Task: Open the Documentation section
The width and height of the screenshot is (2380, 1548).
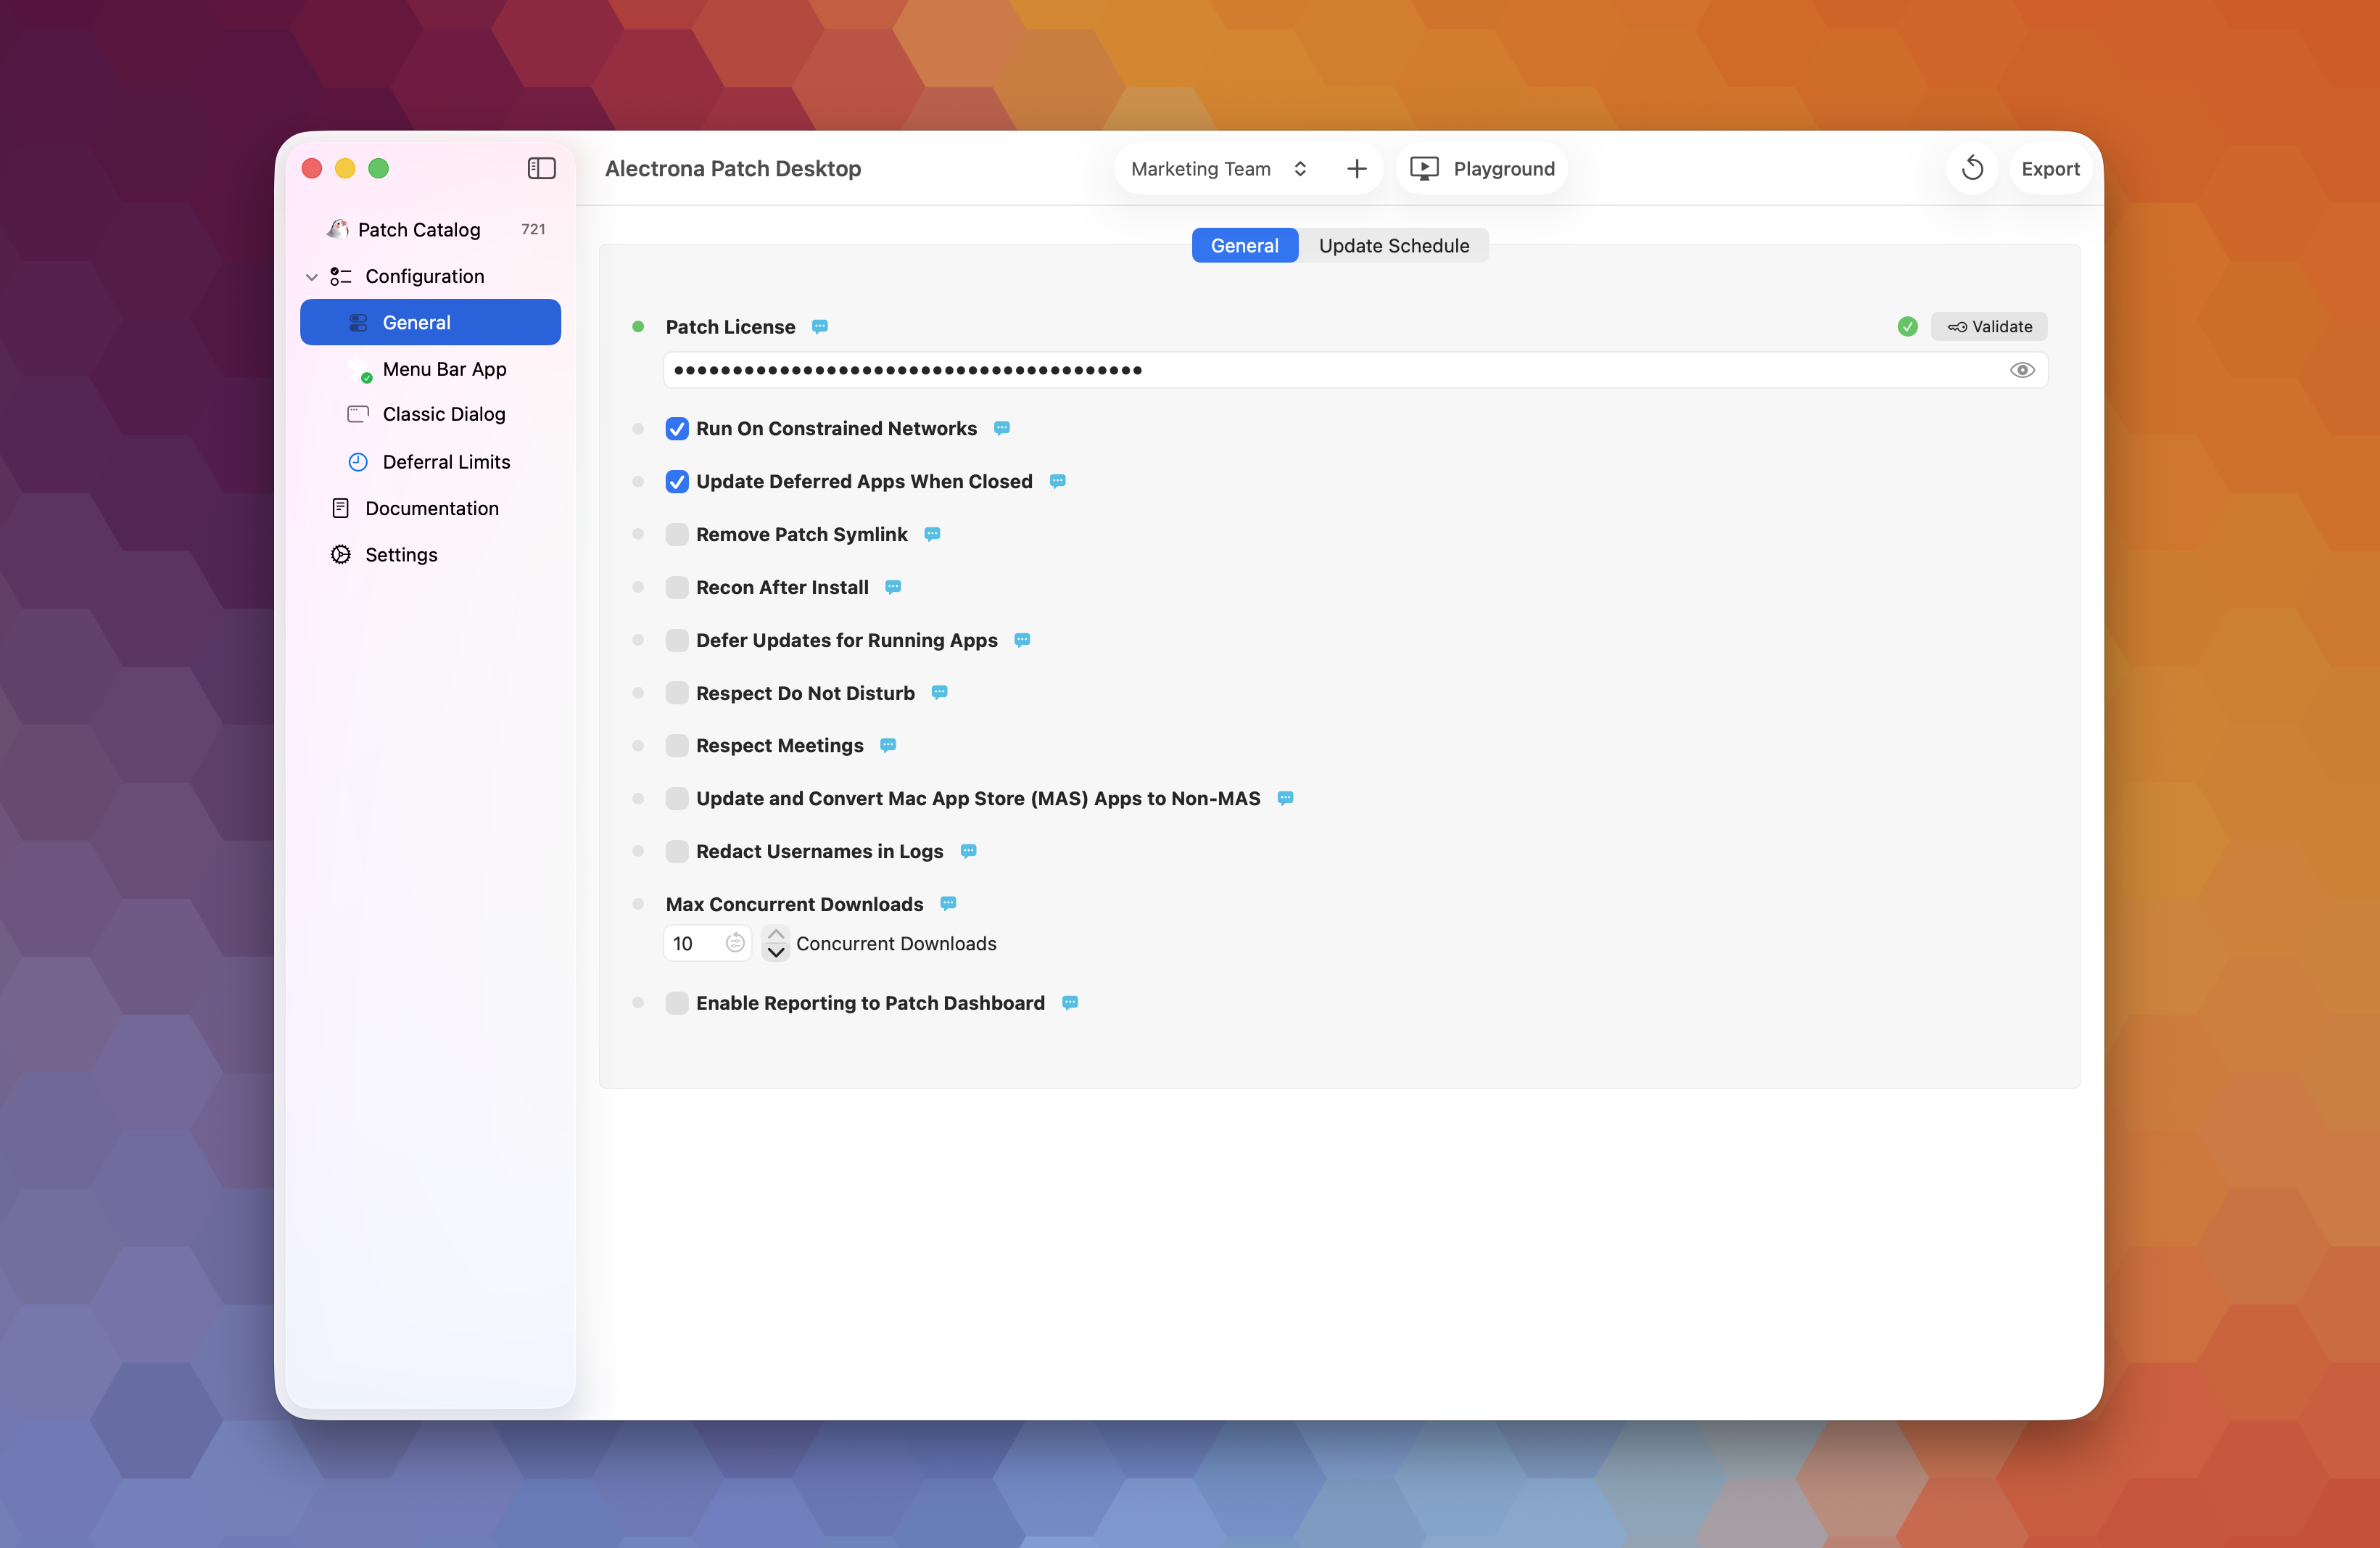Action: pyautogui.click(x=430, y=508)
